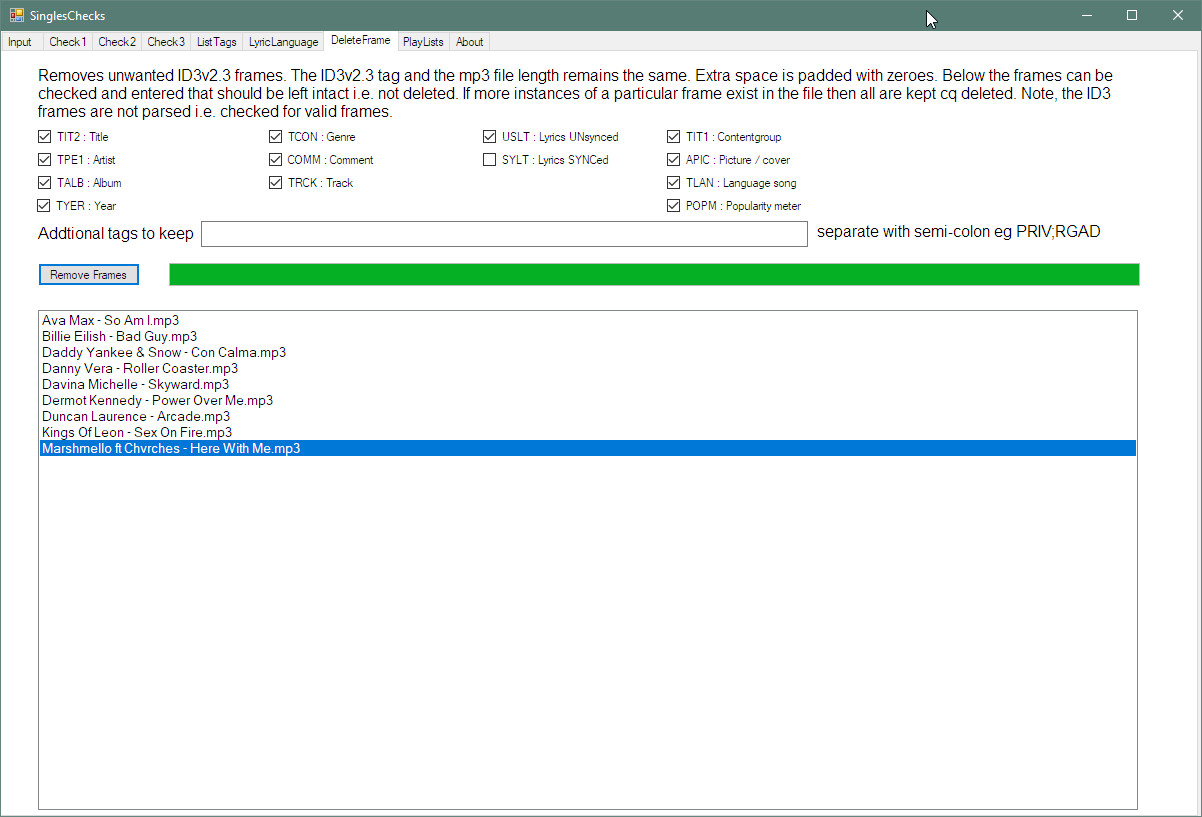Screen dimensions: 1202x817
Task: Open the PlayLists tab
Action: click(423, 42)
